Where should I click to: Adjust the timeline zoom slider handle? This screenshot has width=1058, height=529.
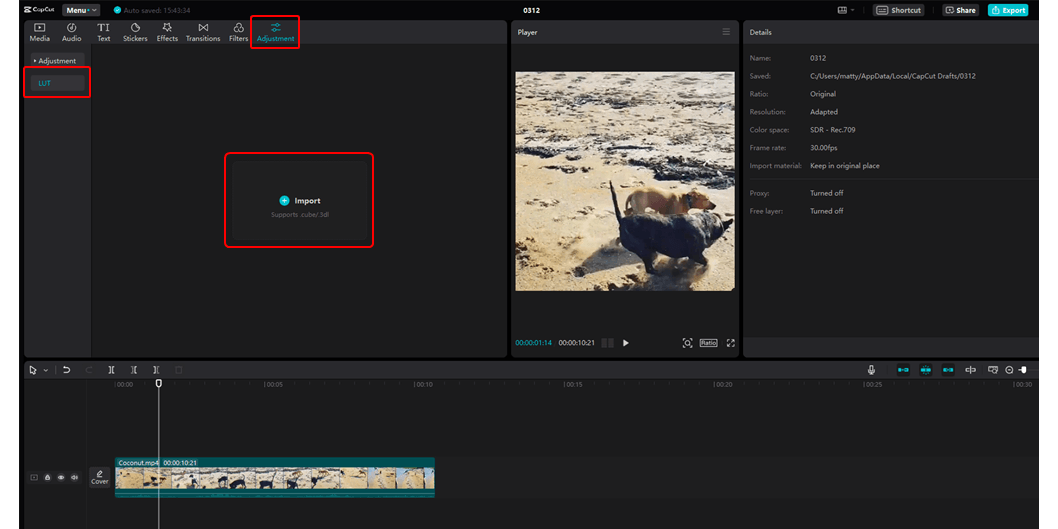(1023, 370)
